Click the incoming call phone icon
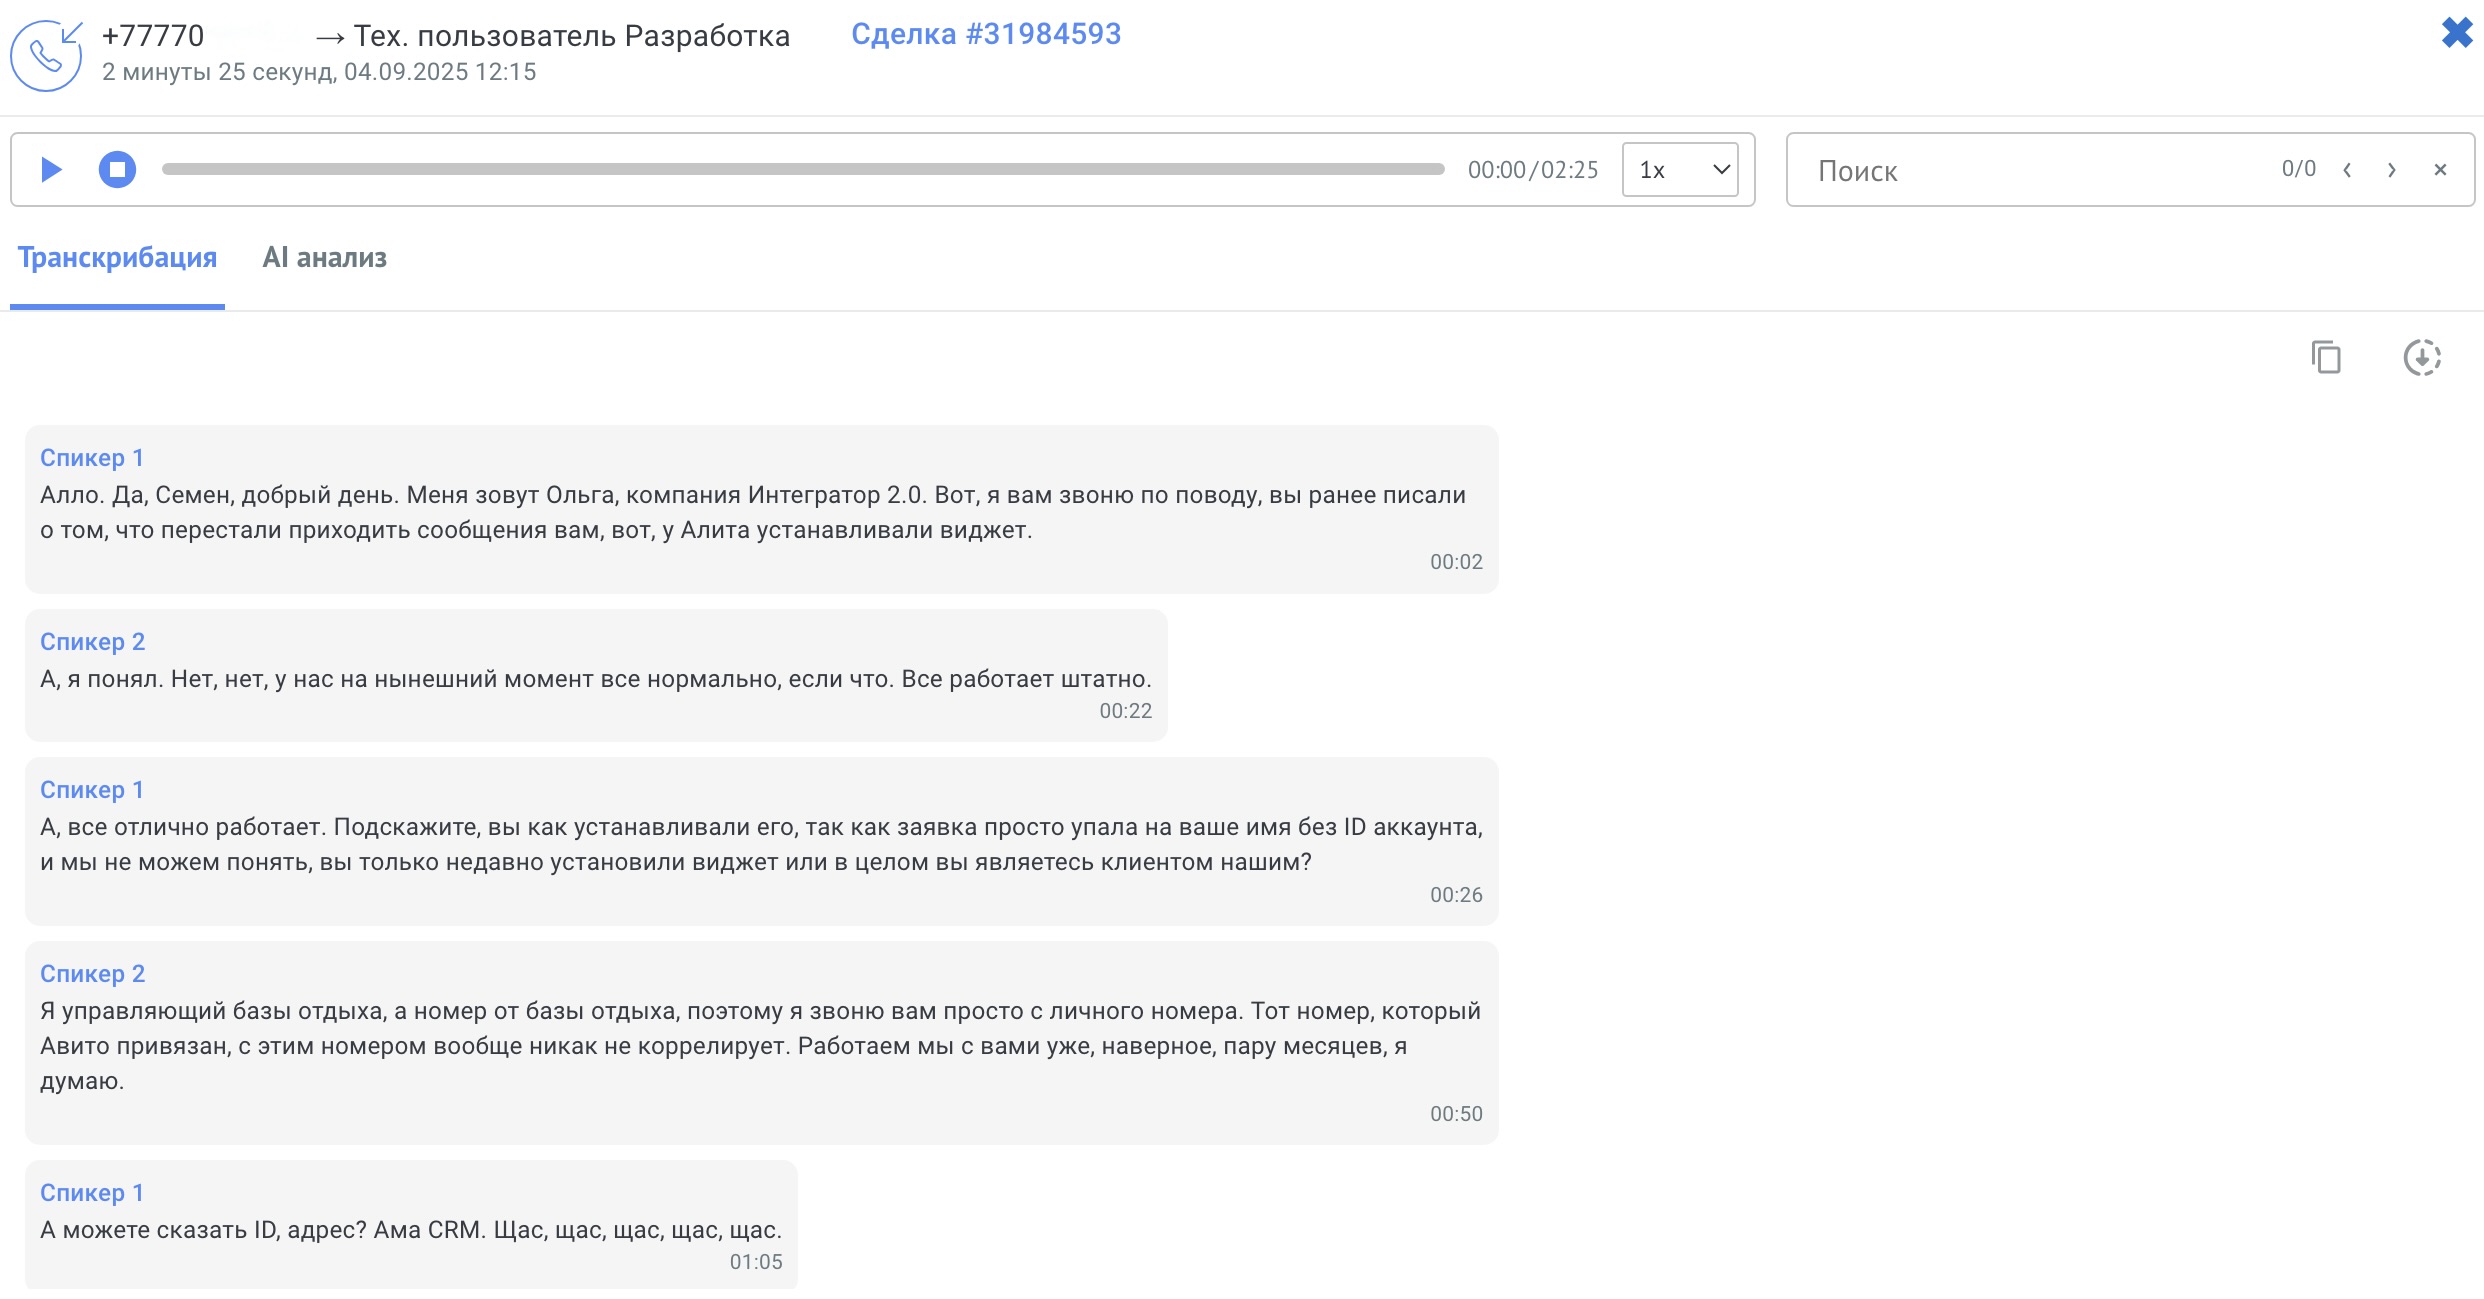The image size is (2484, 1299). pos(46,55)
